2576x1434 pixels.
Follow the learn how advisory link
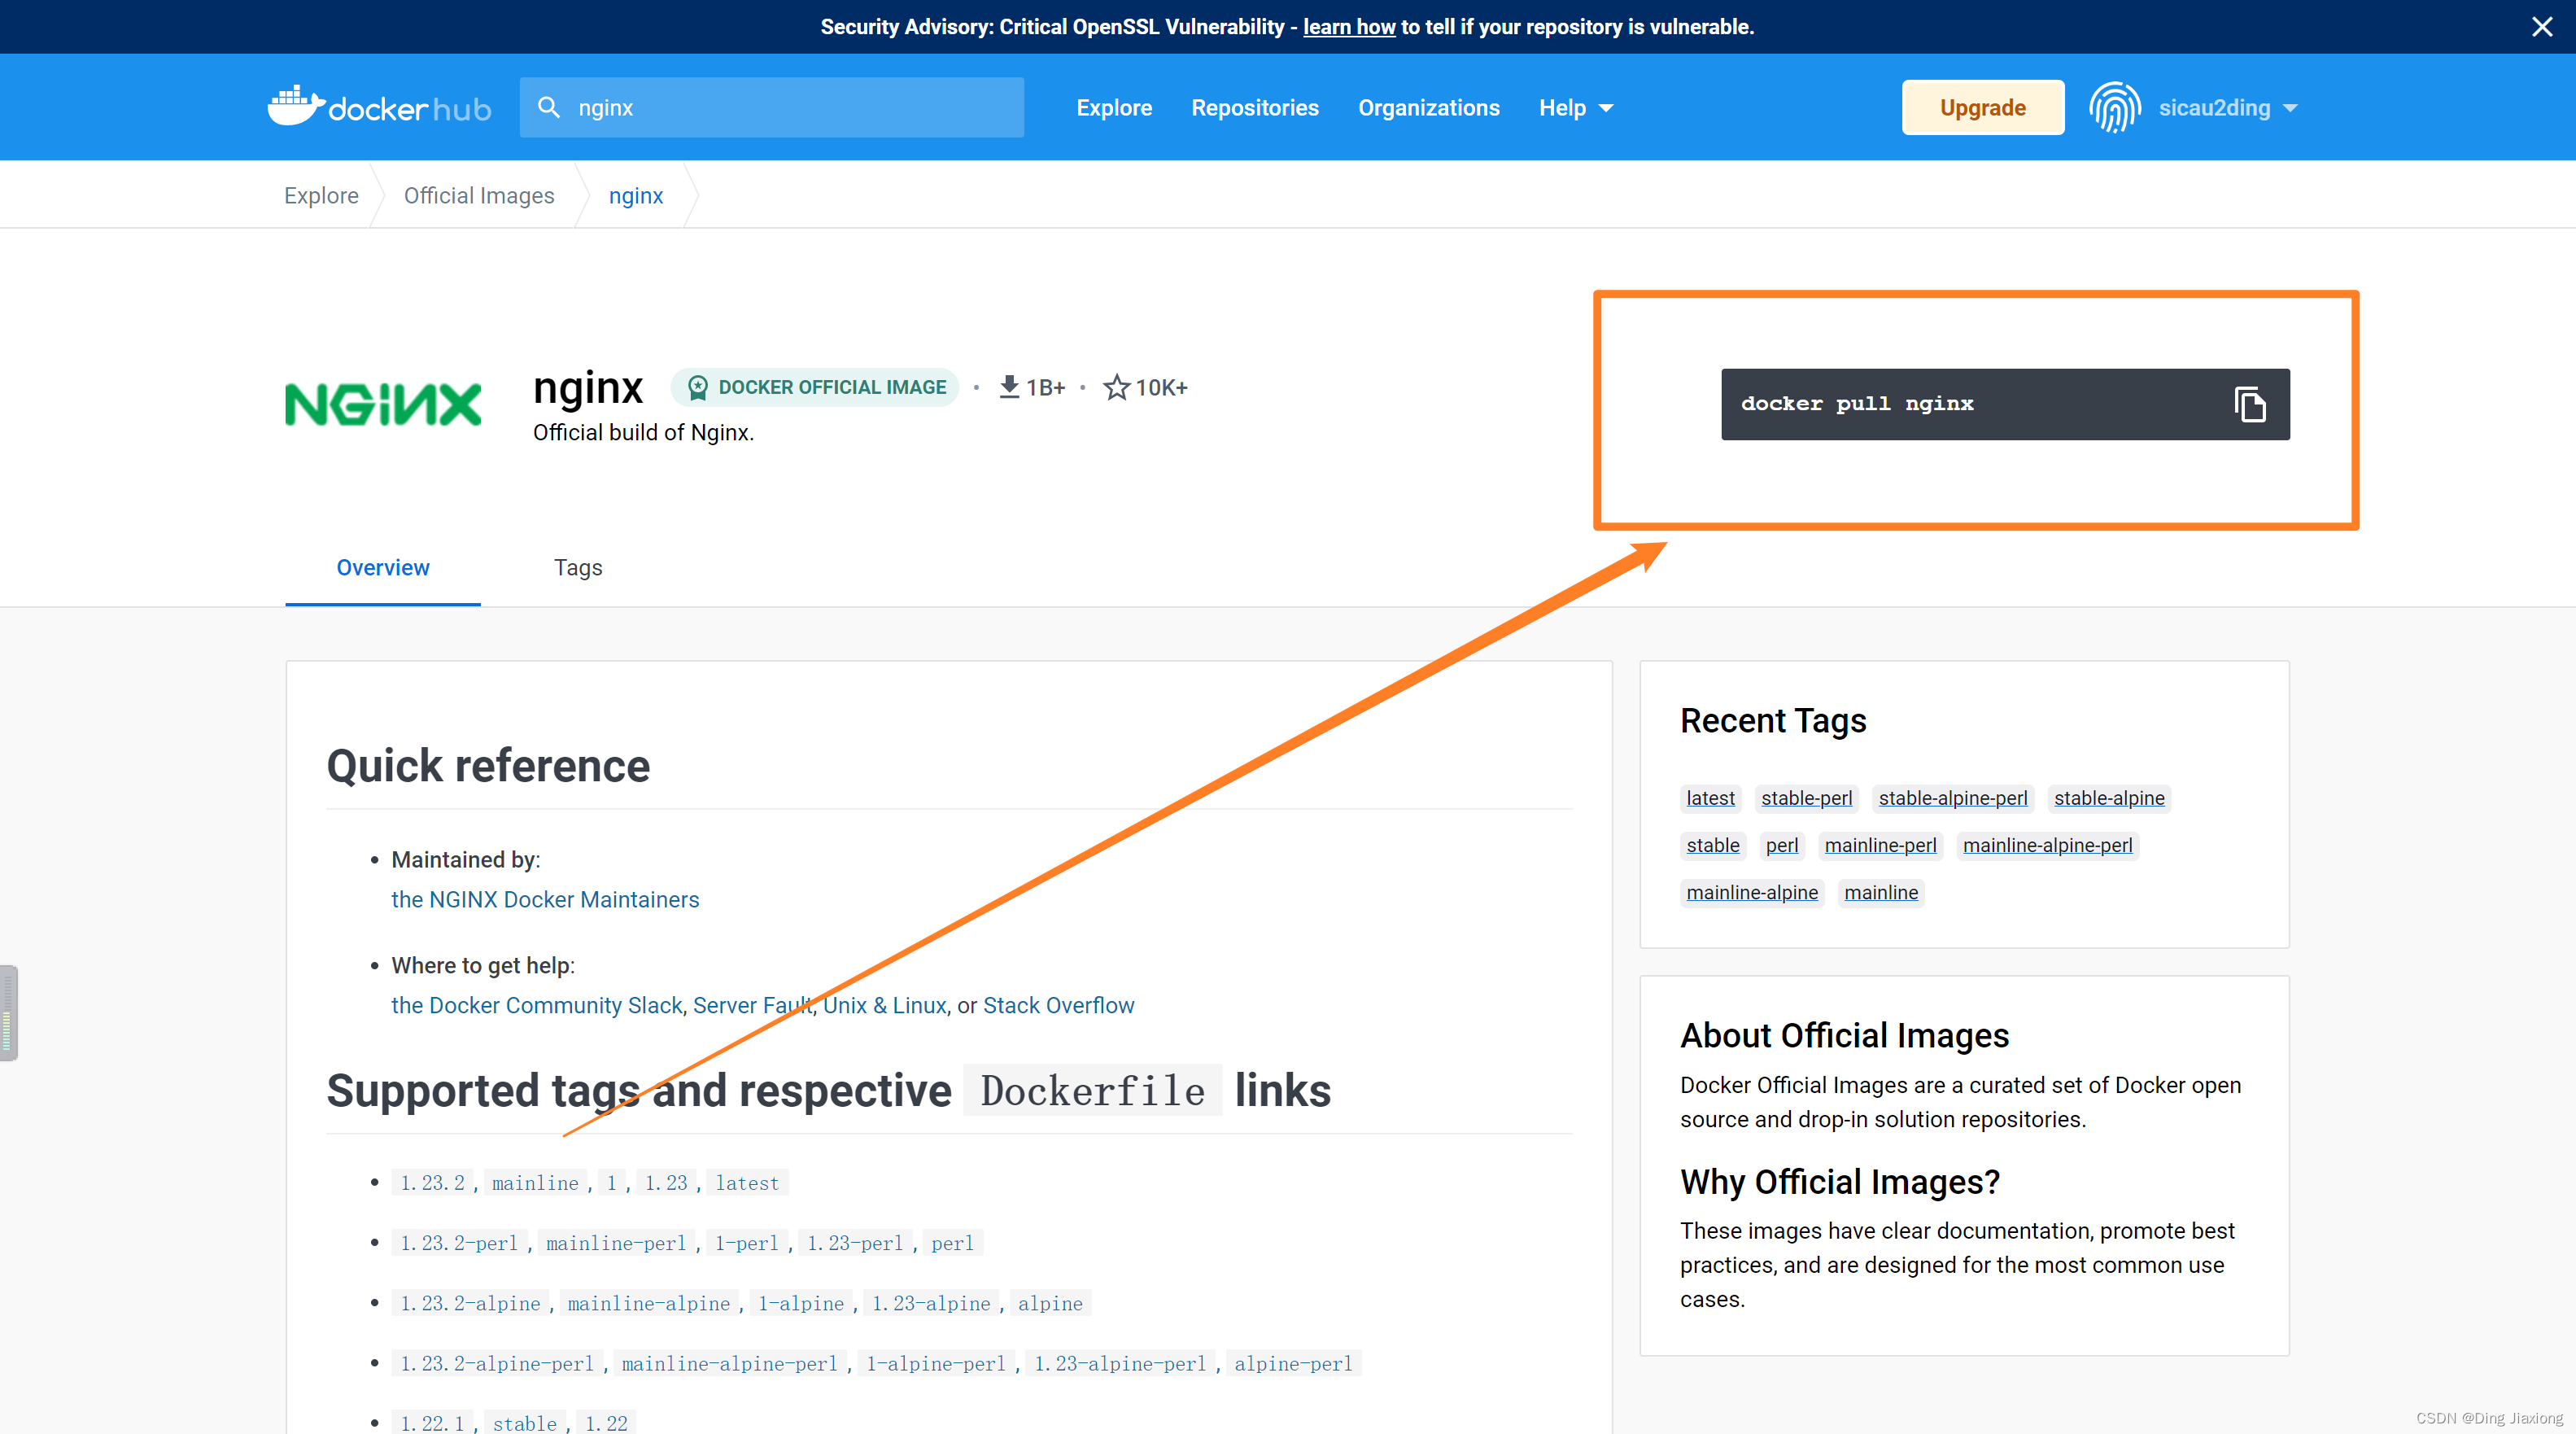[1348, 27]
